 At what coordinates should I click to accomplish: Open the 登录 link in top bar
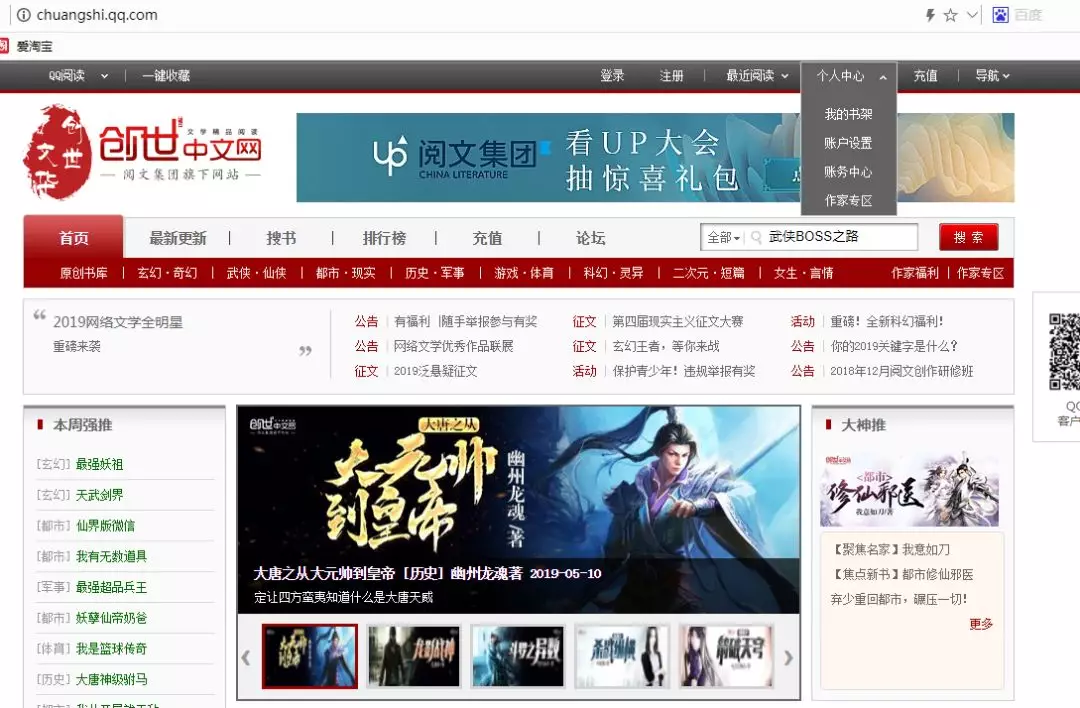pyautogui.click(x=612, y=76)
